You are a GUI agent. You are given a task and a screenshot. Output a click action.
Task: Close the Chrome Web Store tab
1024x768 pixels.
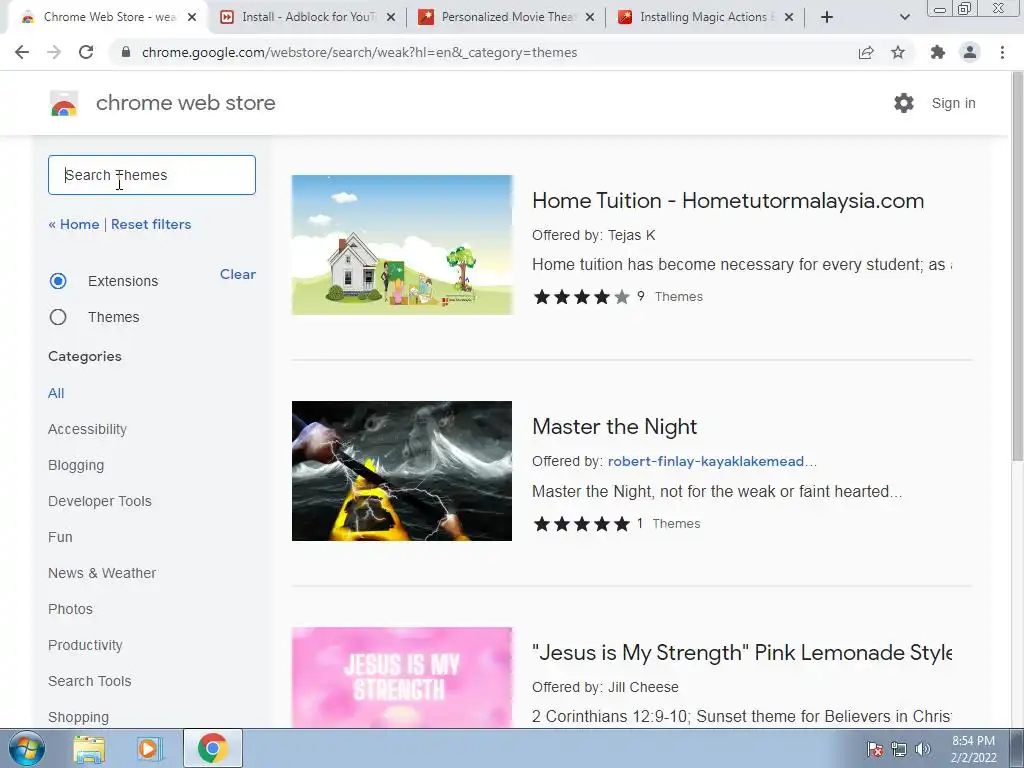[x=192, y=17]
